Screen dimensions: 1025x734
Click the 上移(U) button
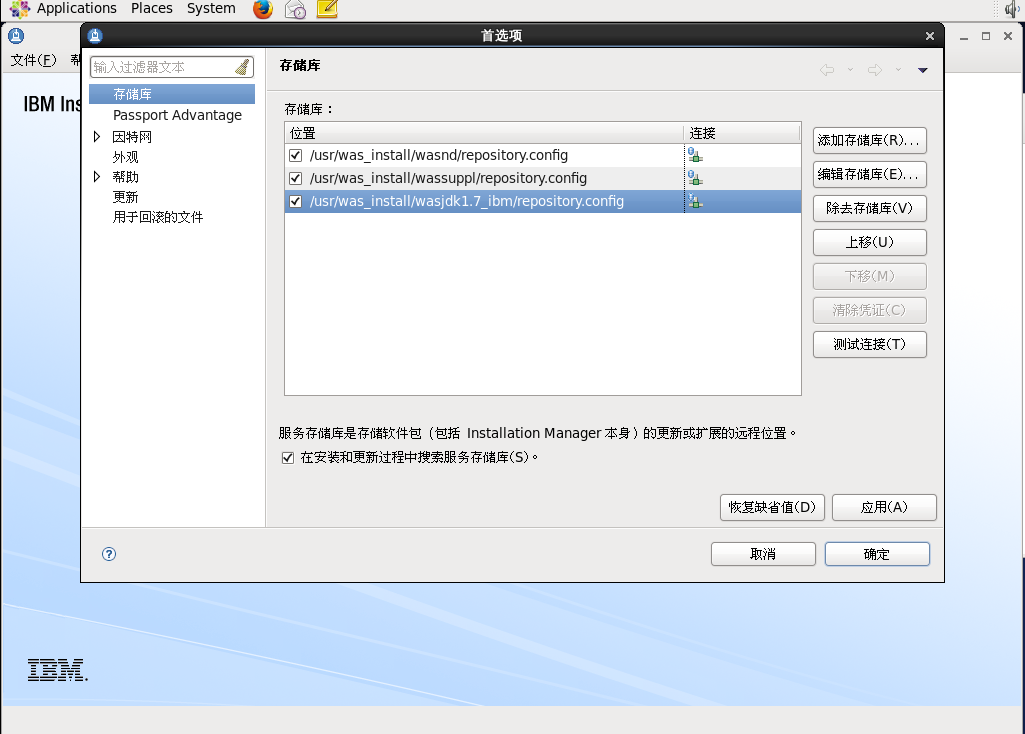pyautogui.click(x=869, y=242)
